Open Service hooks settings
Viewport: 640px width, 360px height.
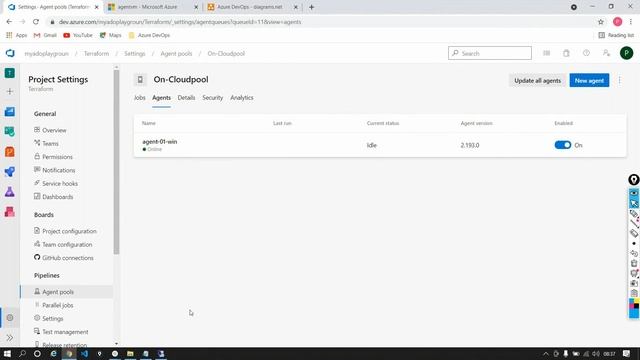click(60, 184)
